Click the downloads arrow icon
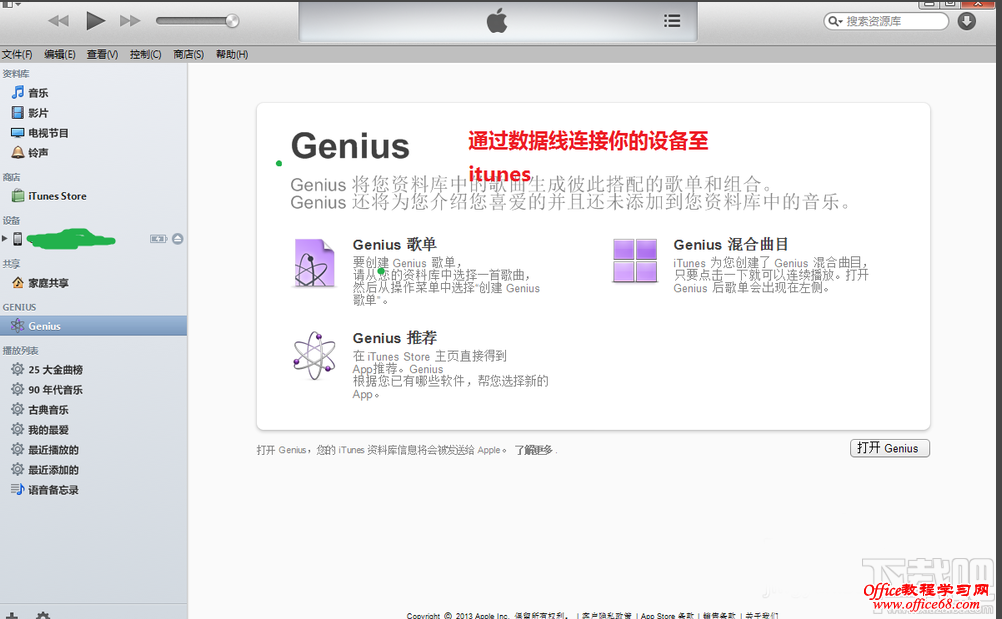Image resolution: width=1002 pixels, height=619 pixels. tap(966, 21)
